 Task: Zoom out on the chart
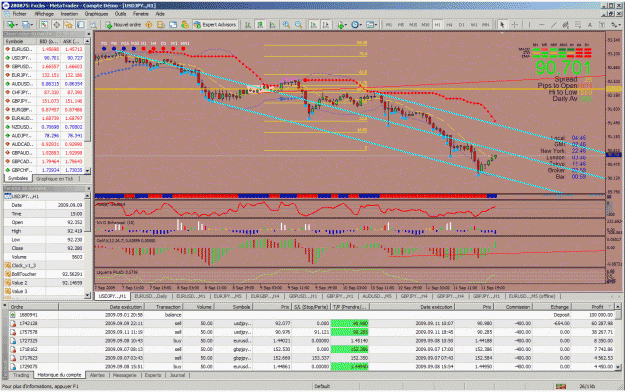coord(298,25)
